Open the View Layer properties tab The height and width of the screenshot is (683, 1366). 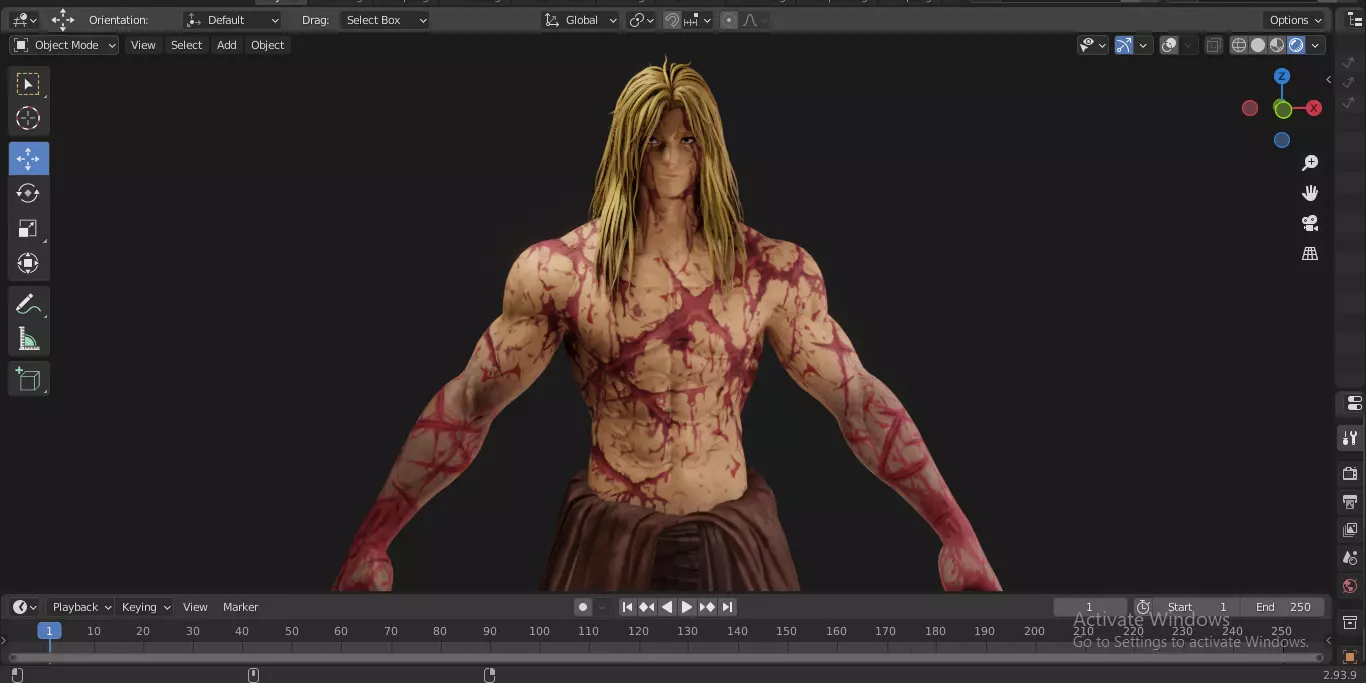click(x=1350, y=529)
